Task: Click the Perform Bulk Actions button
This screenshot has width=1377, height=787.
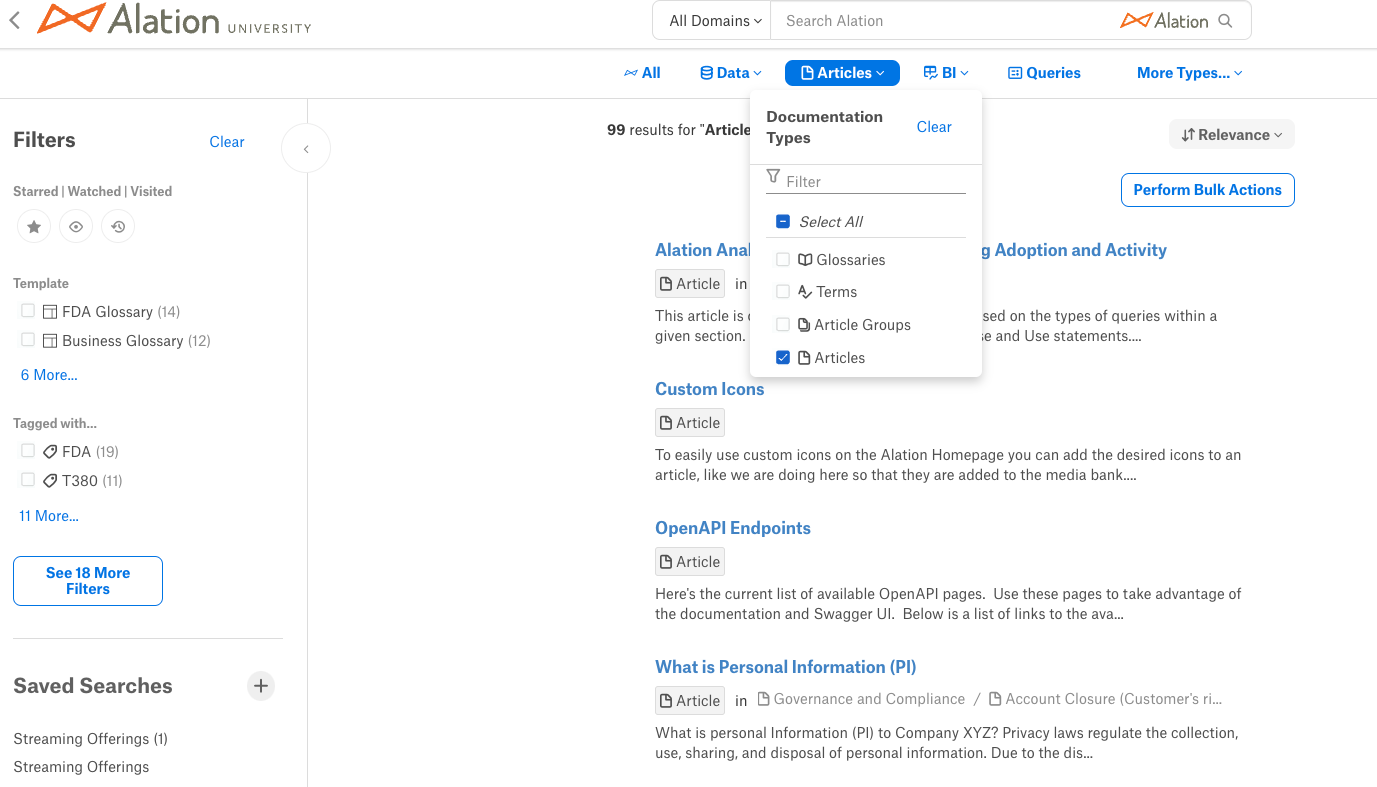Action: tap(1208, 190)
